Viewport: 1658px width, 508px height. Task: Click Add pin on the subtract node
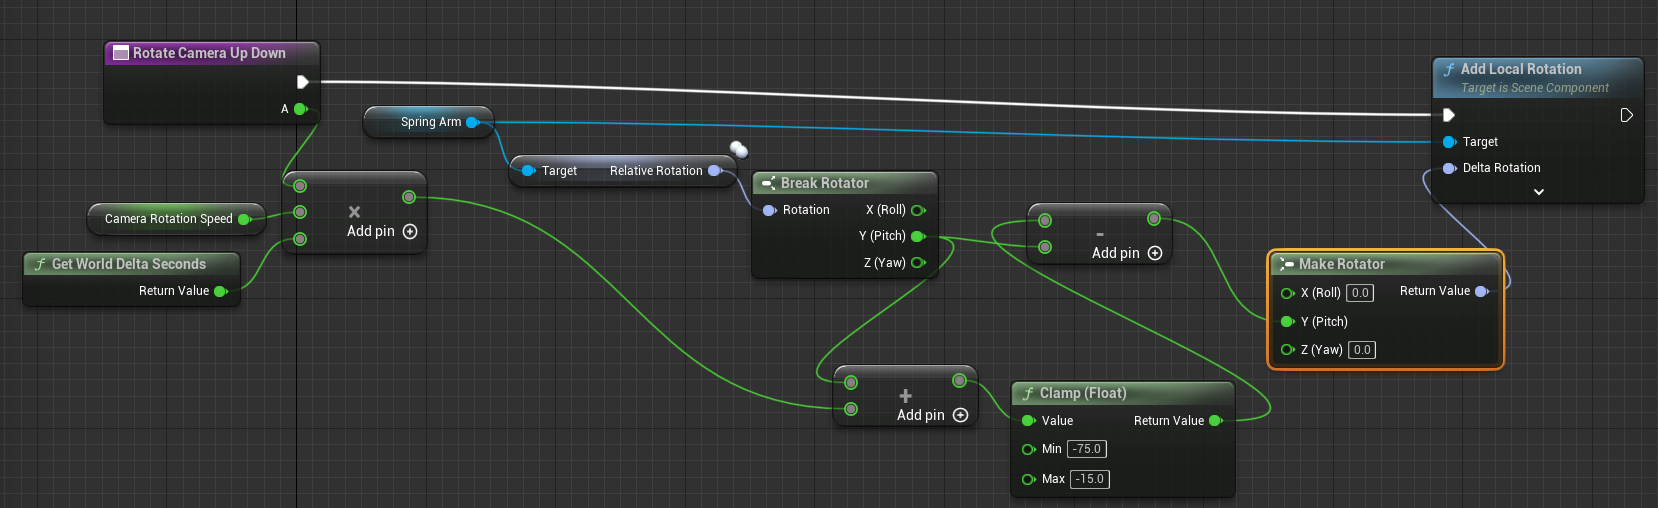(1127, 253)
